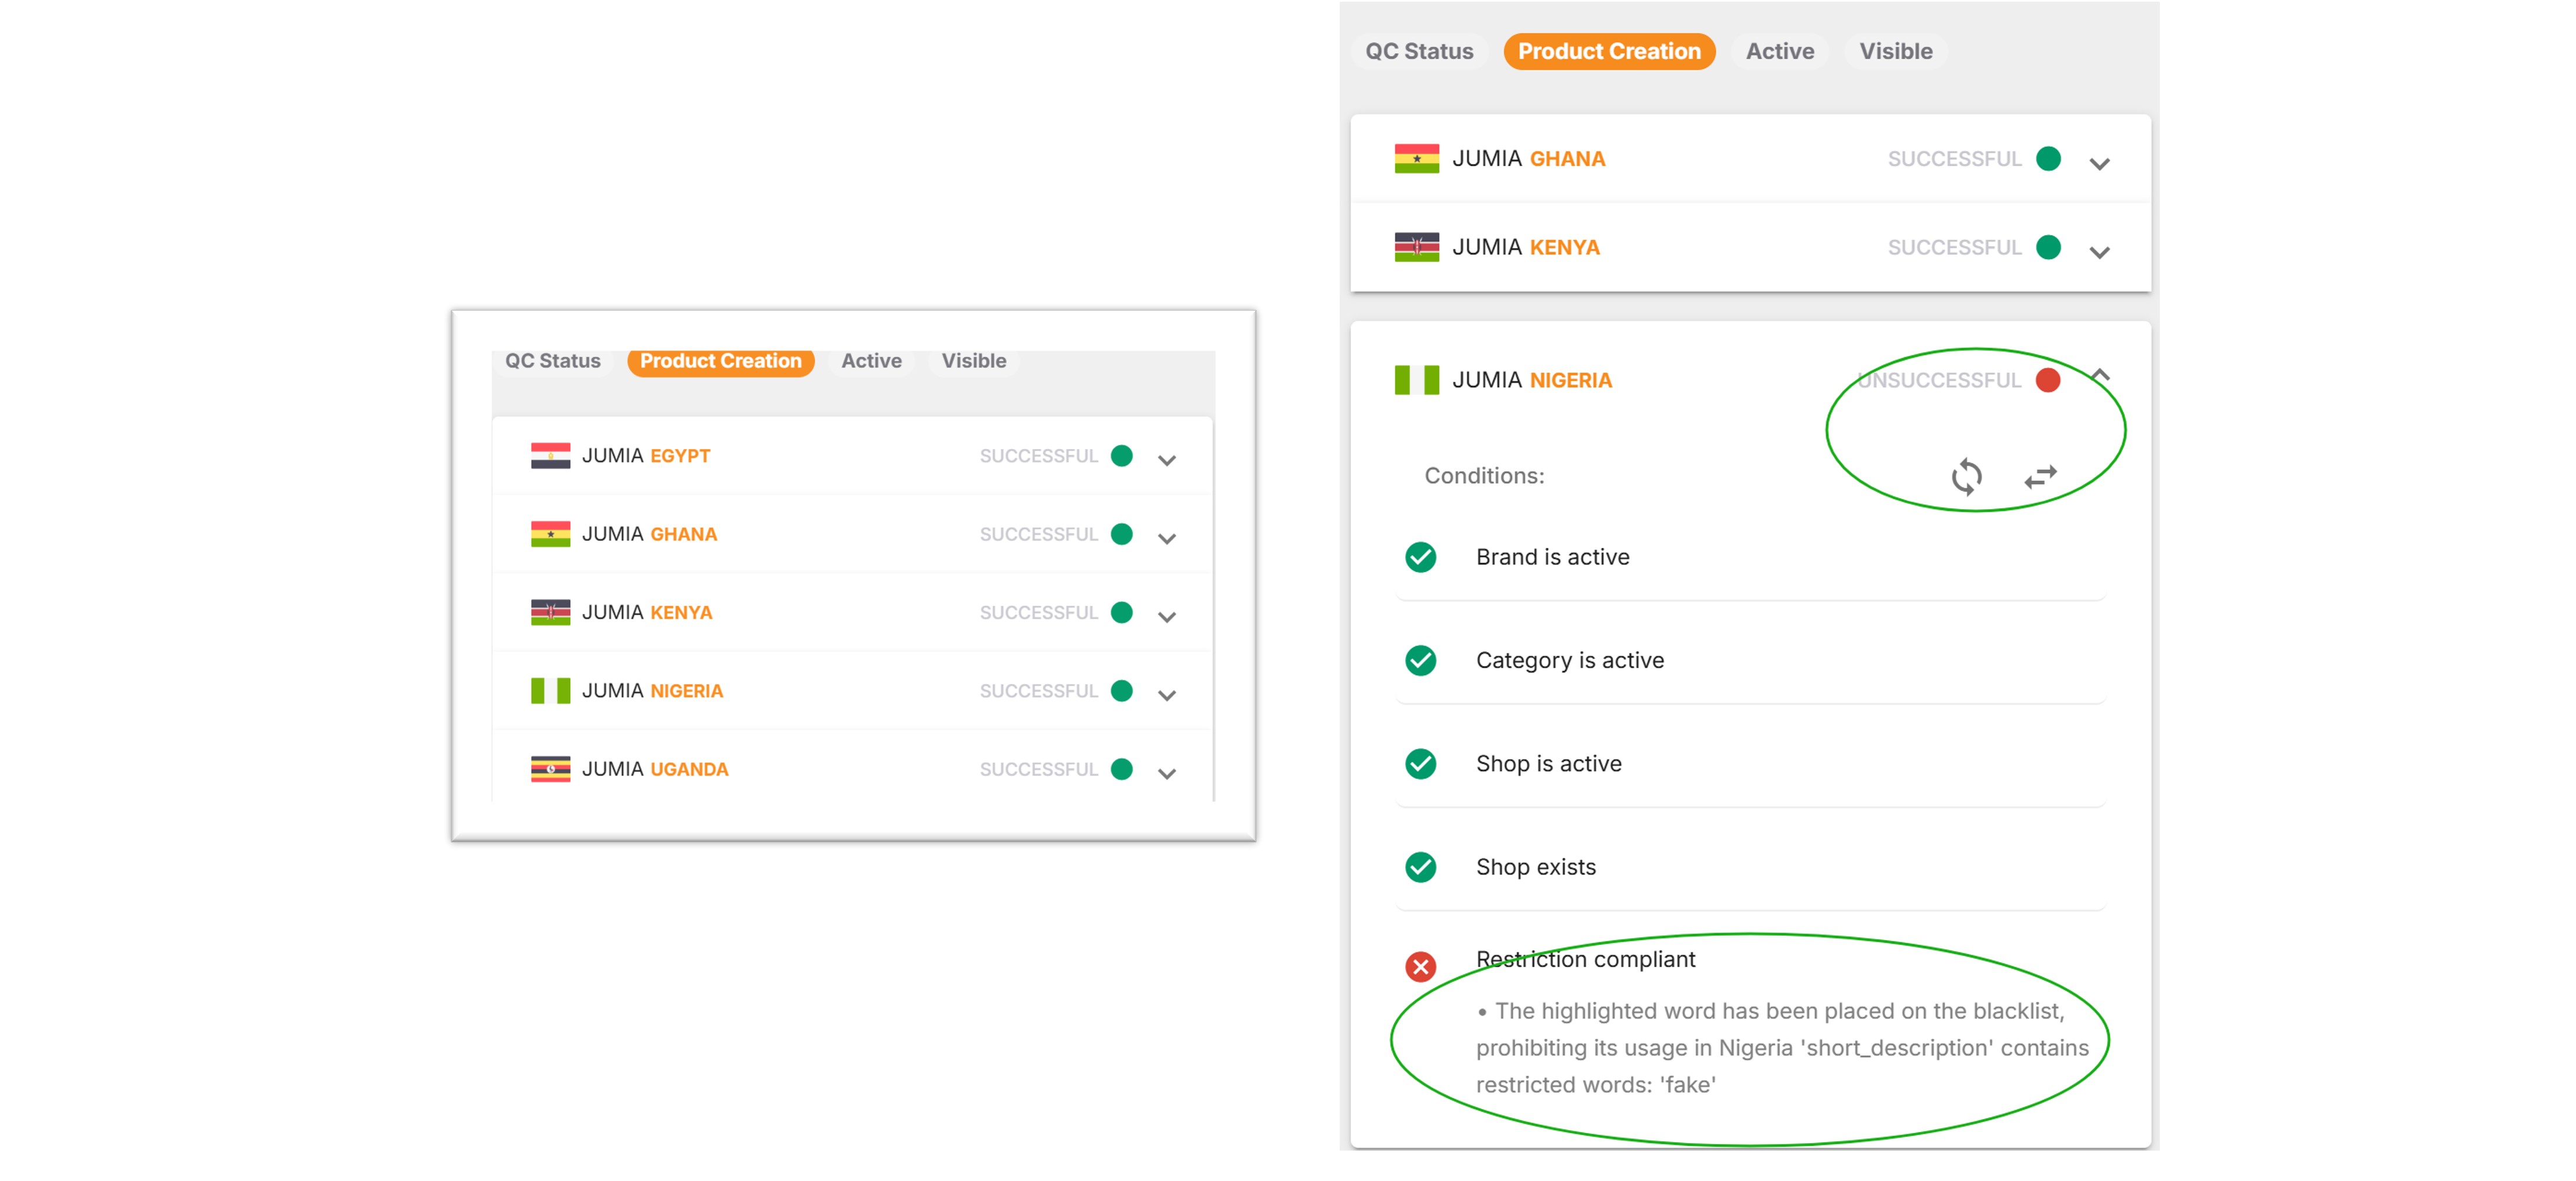The image size is (2576, 1181).
Task: Click JUMIA NIGERIA label in left panel
Action: click(652, 691)
